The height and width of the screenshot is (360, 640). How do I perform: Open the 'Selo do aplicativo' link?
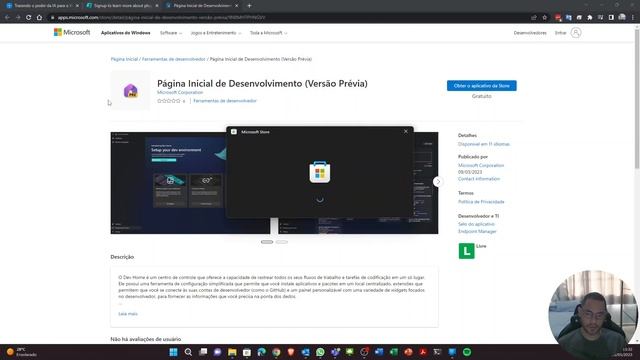click(x=476, y=224)
